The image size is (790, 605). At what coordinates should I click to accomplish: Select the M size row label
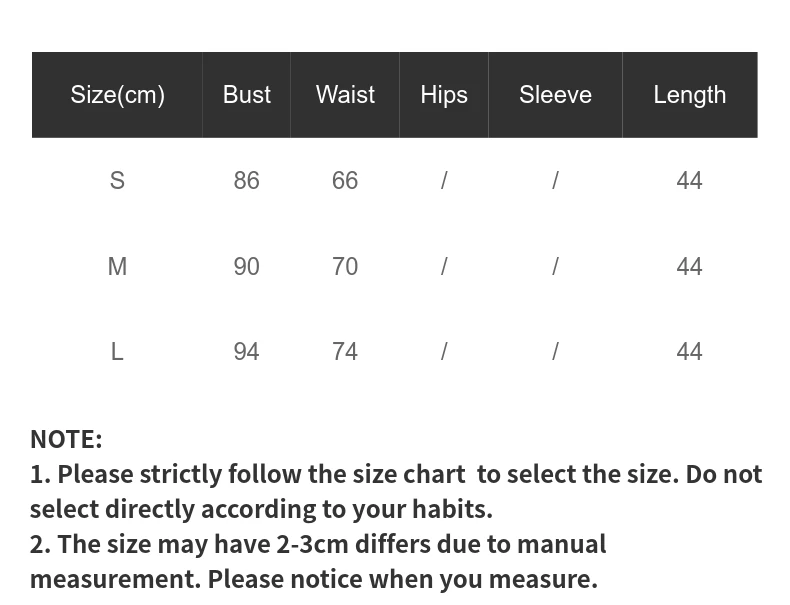pyautogui.click(x=117, y=266)
